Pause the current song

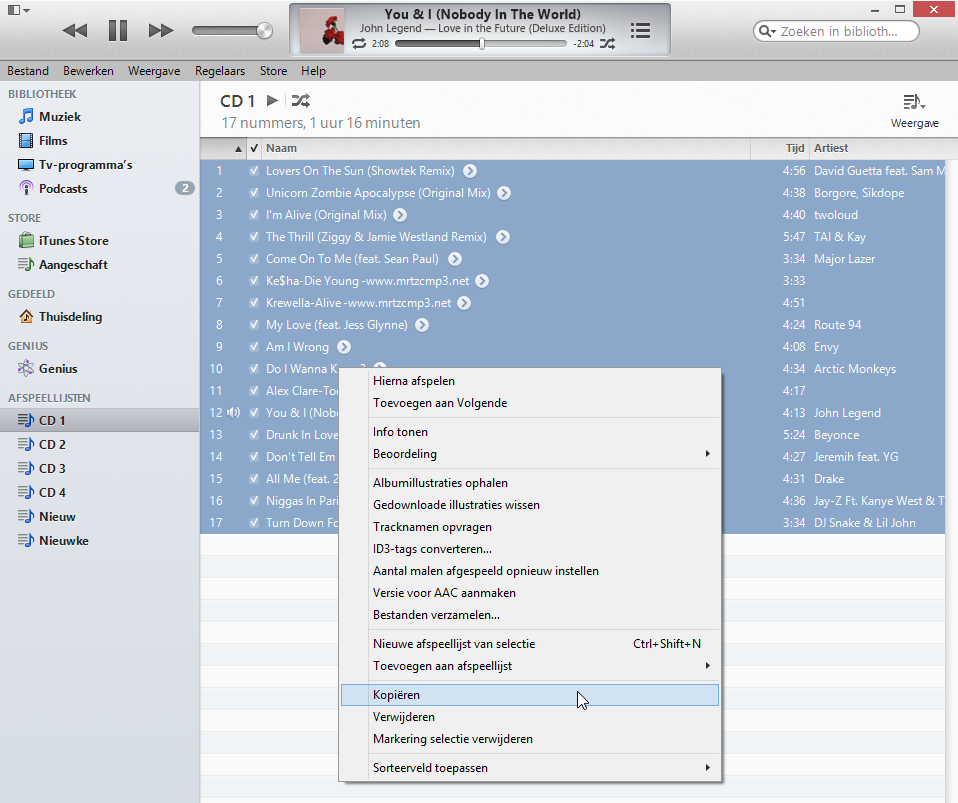(x=117, y=31)
